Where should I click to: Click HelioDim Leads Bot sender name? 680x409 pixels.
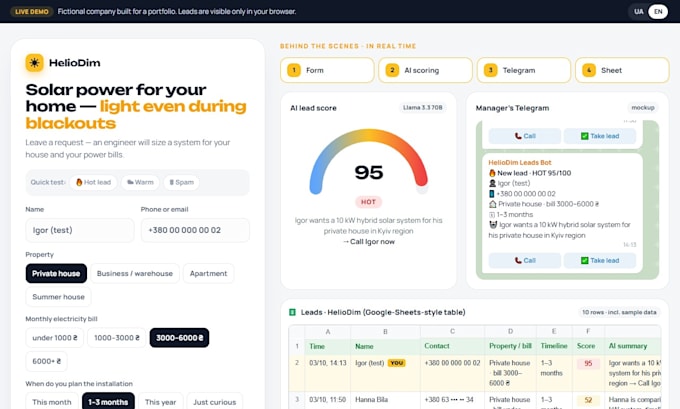point(520,163)
